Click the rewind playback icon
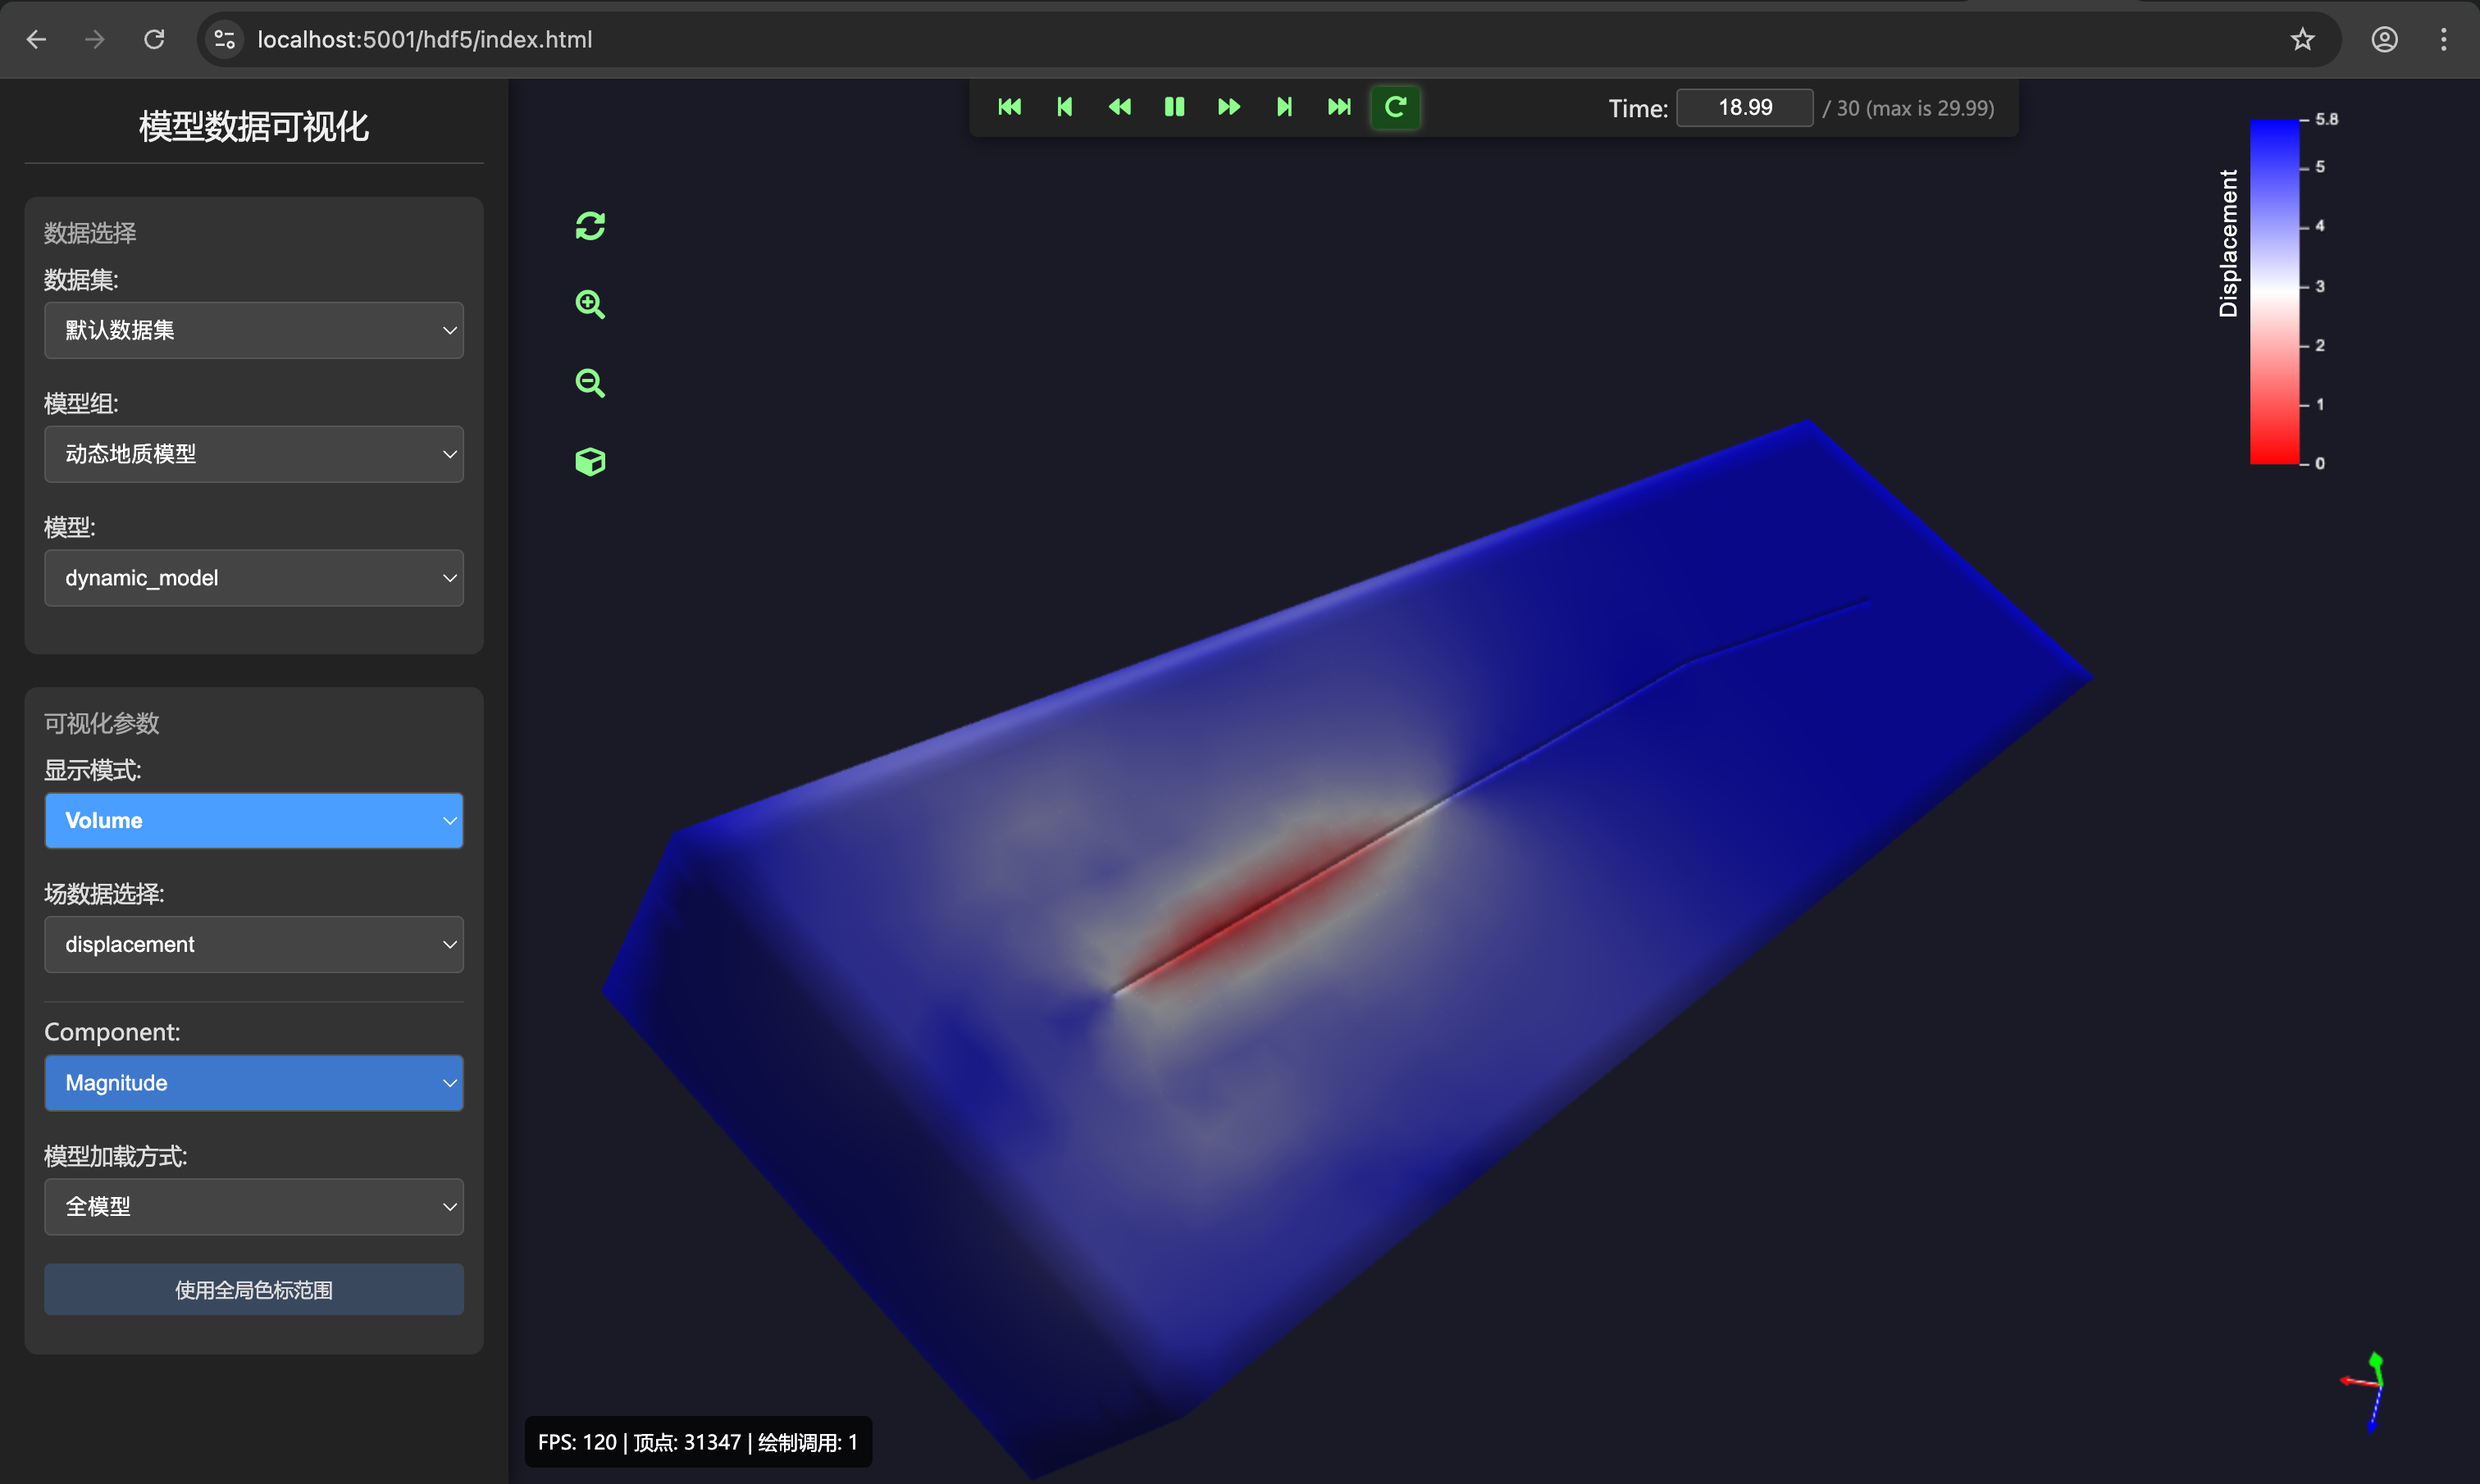2480x1484 pixels. point(1119,107)
